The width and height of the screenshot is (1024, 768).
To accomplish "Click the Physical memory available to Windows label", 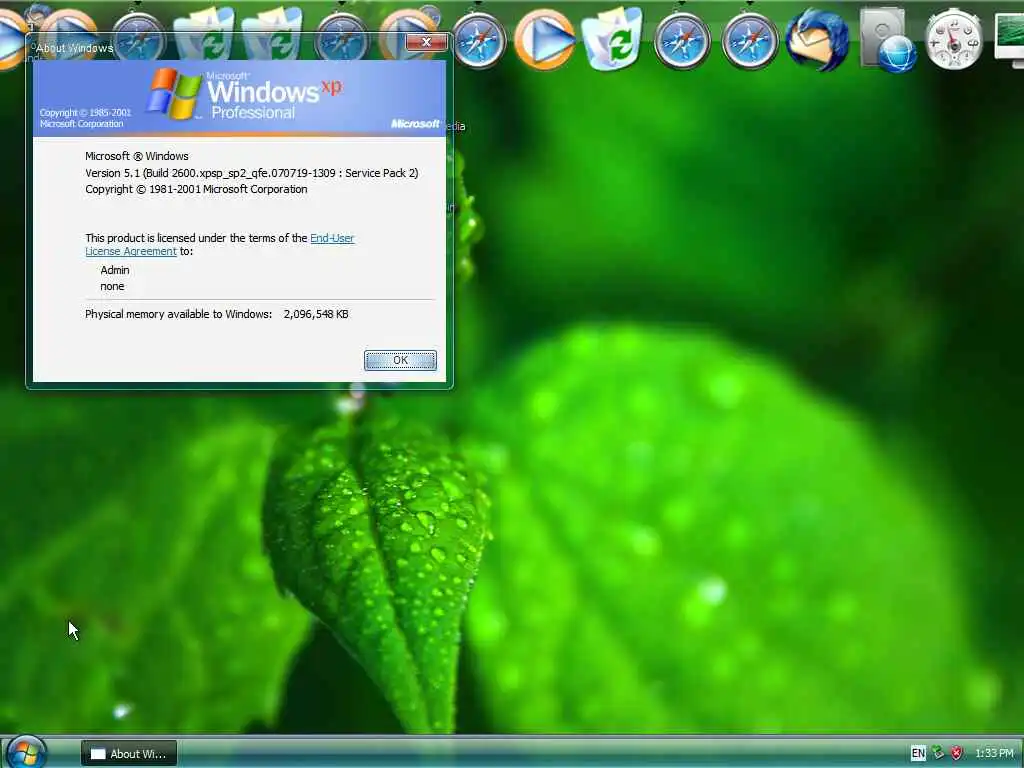I will point(178,314).
